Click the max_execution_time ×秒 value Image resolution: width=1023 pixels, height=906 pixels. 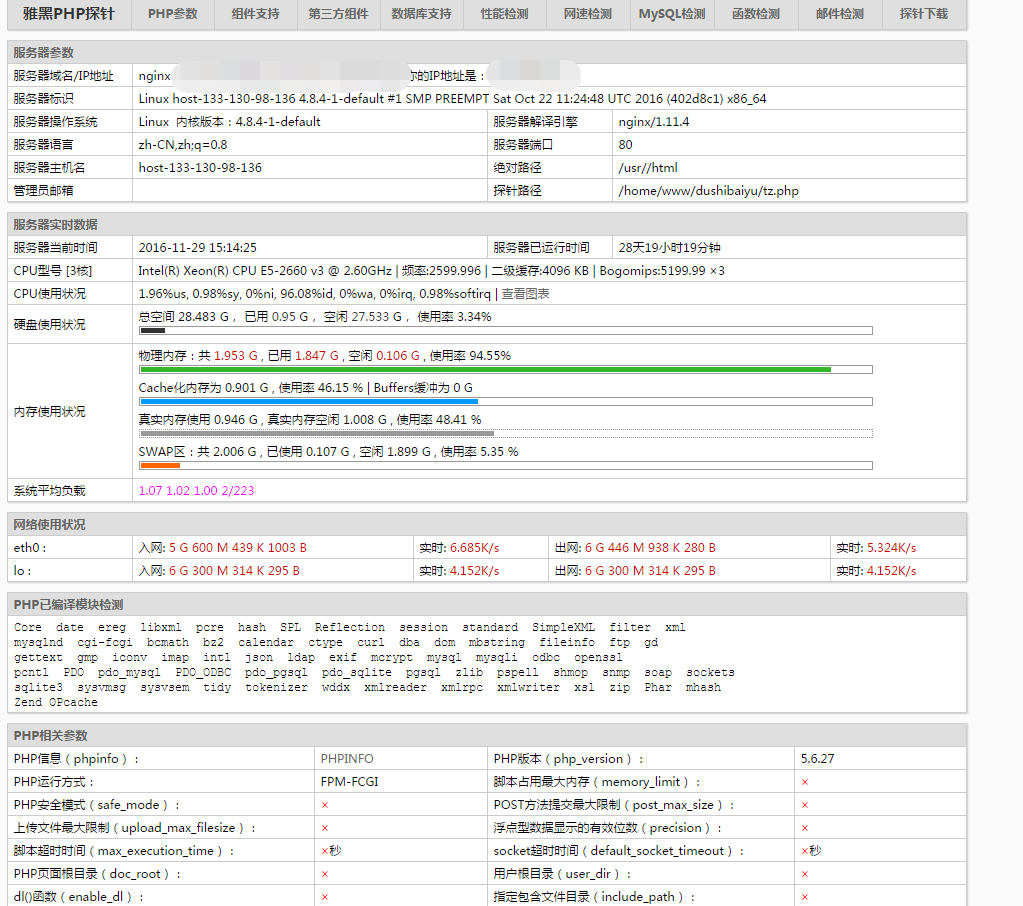(x=331, y=851)
